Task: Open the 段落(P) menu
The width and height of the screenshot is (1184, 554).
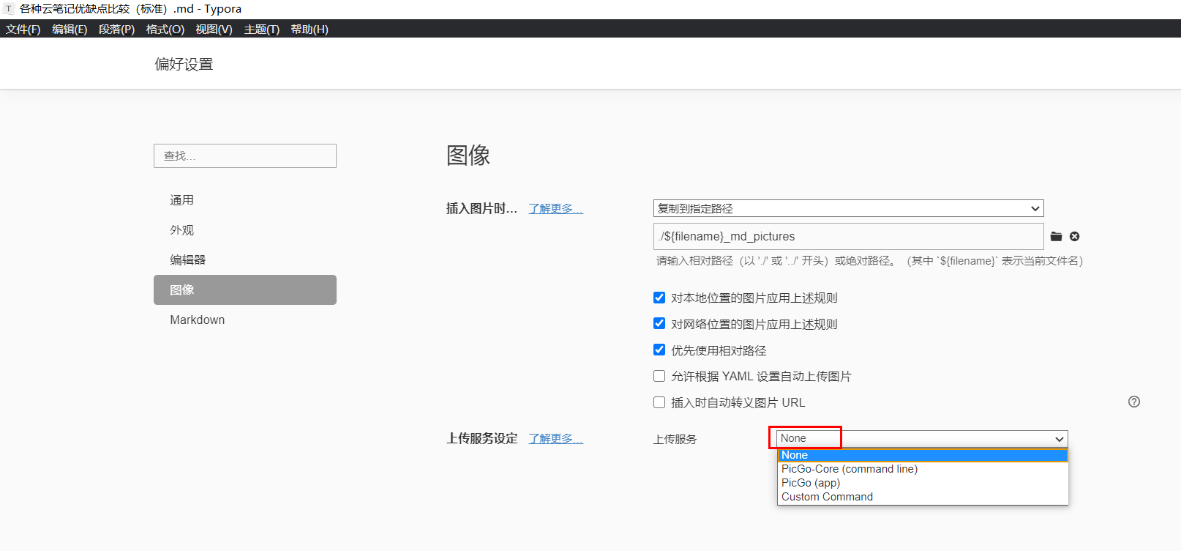Action: (116, 29)
